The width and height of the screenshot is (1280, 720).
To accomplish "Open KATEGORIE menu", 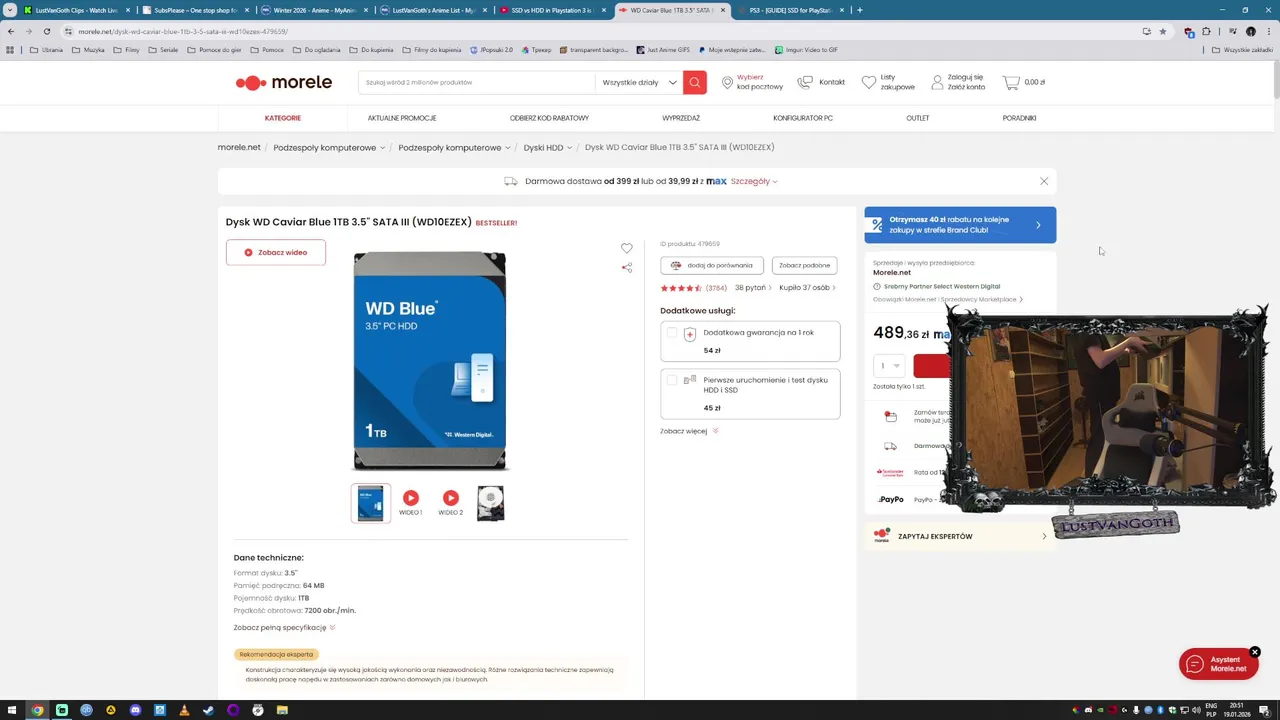I will pyautogui.click(x=283, y=118).
